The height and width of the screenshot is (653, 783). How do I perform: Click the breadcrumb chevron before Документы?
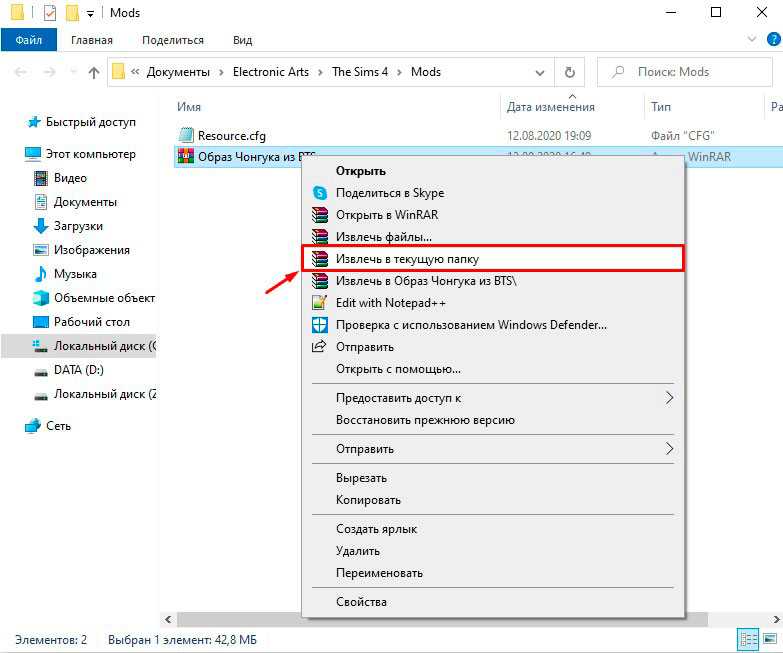coord(135,72)
